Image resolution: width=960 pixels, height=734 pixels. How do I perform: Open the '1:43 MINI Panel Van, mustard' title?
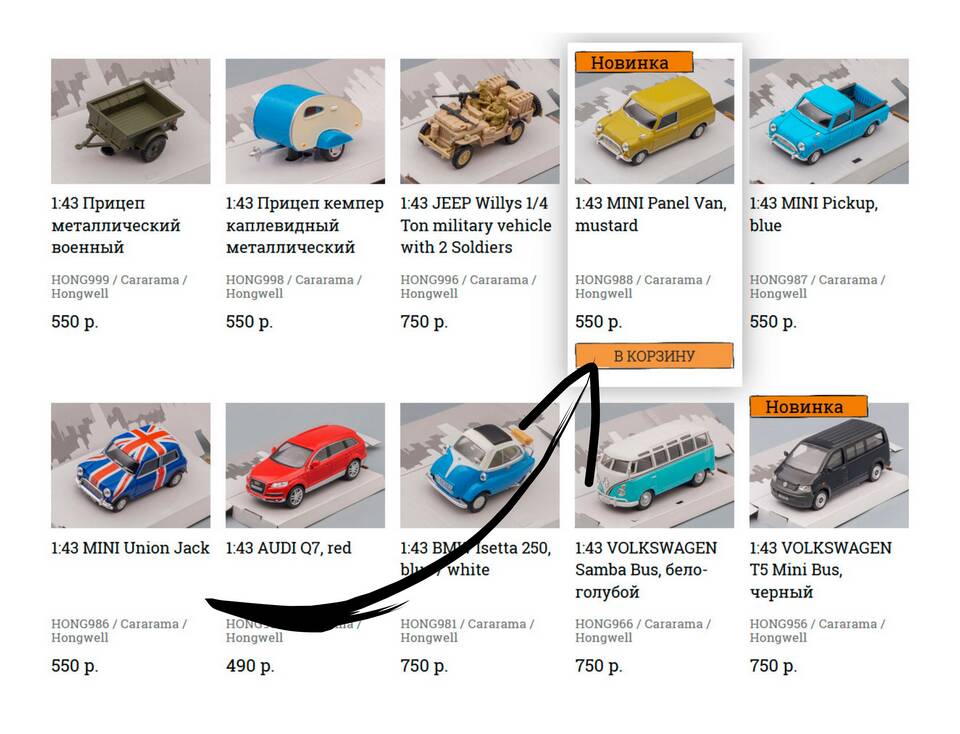pyautogui.click(x=651, y=214)
